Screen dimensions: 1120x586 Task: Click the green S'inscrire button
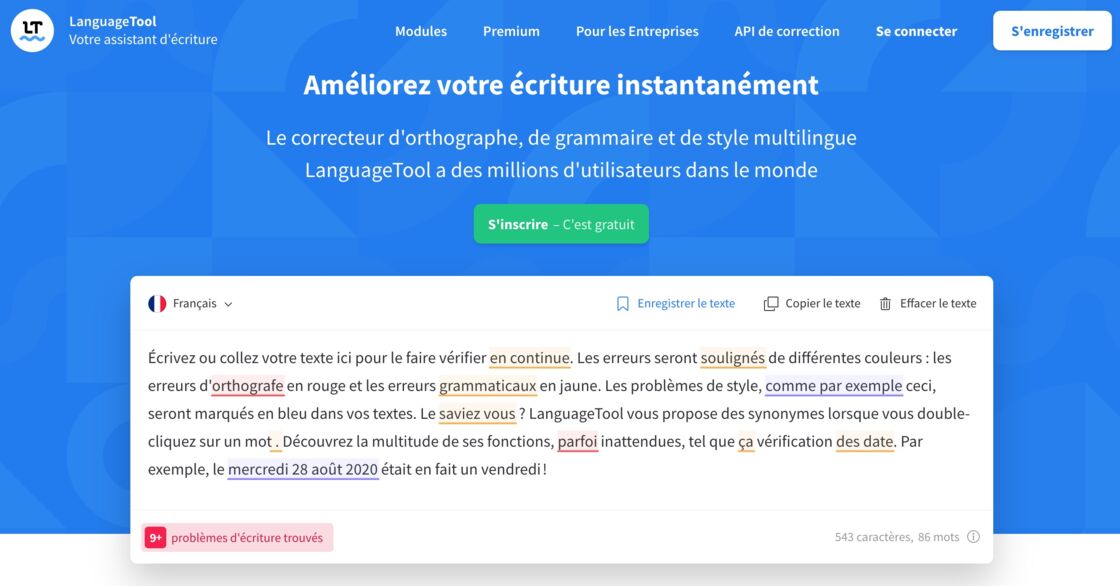point(561,224)
